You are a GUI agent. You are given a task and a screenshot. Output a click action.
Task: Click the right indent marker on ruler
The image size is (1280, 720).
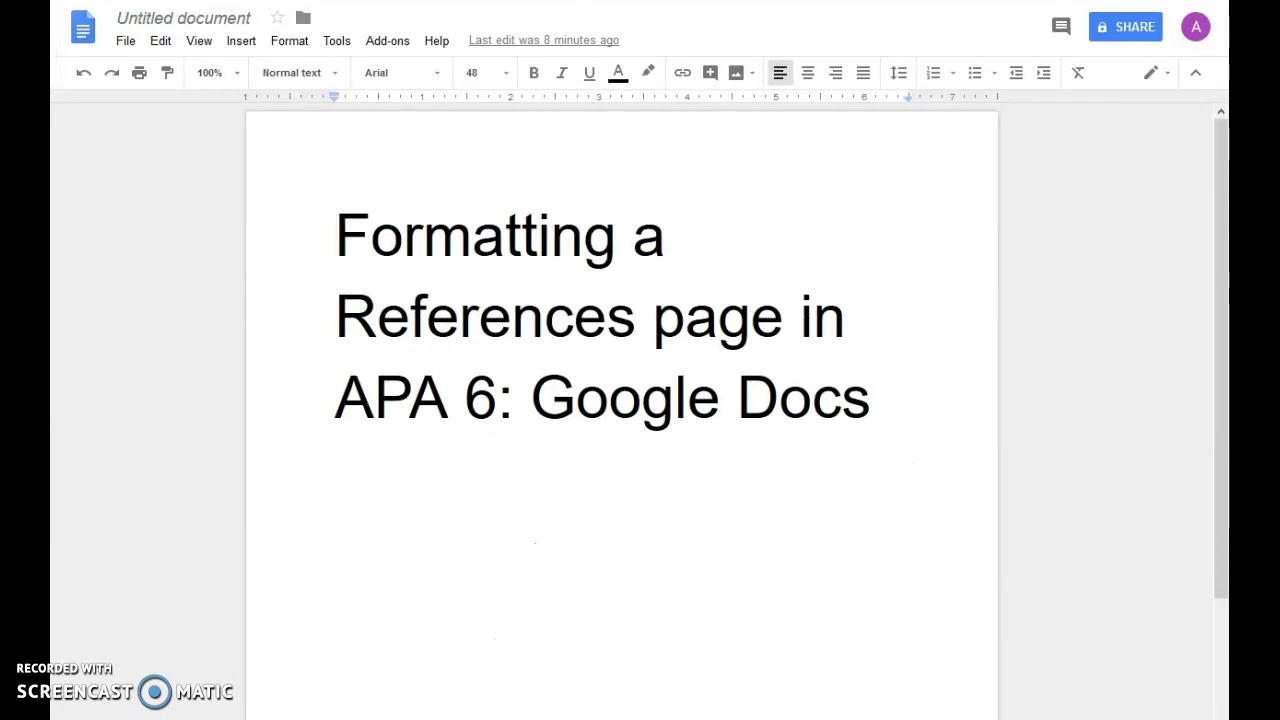tap(908, 97)
